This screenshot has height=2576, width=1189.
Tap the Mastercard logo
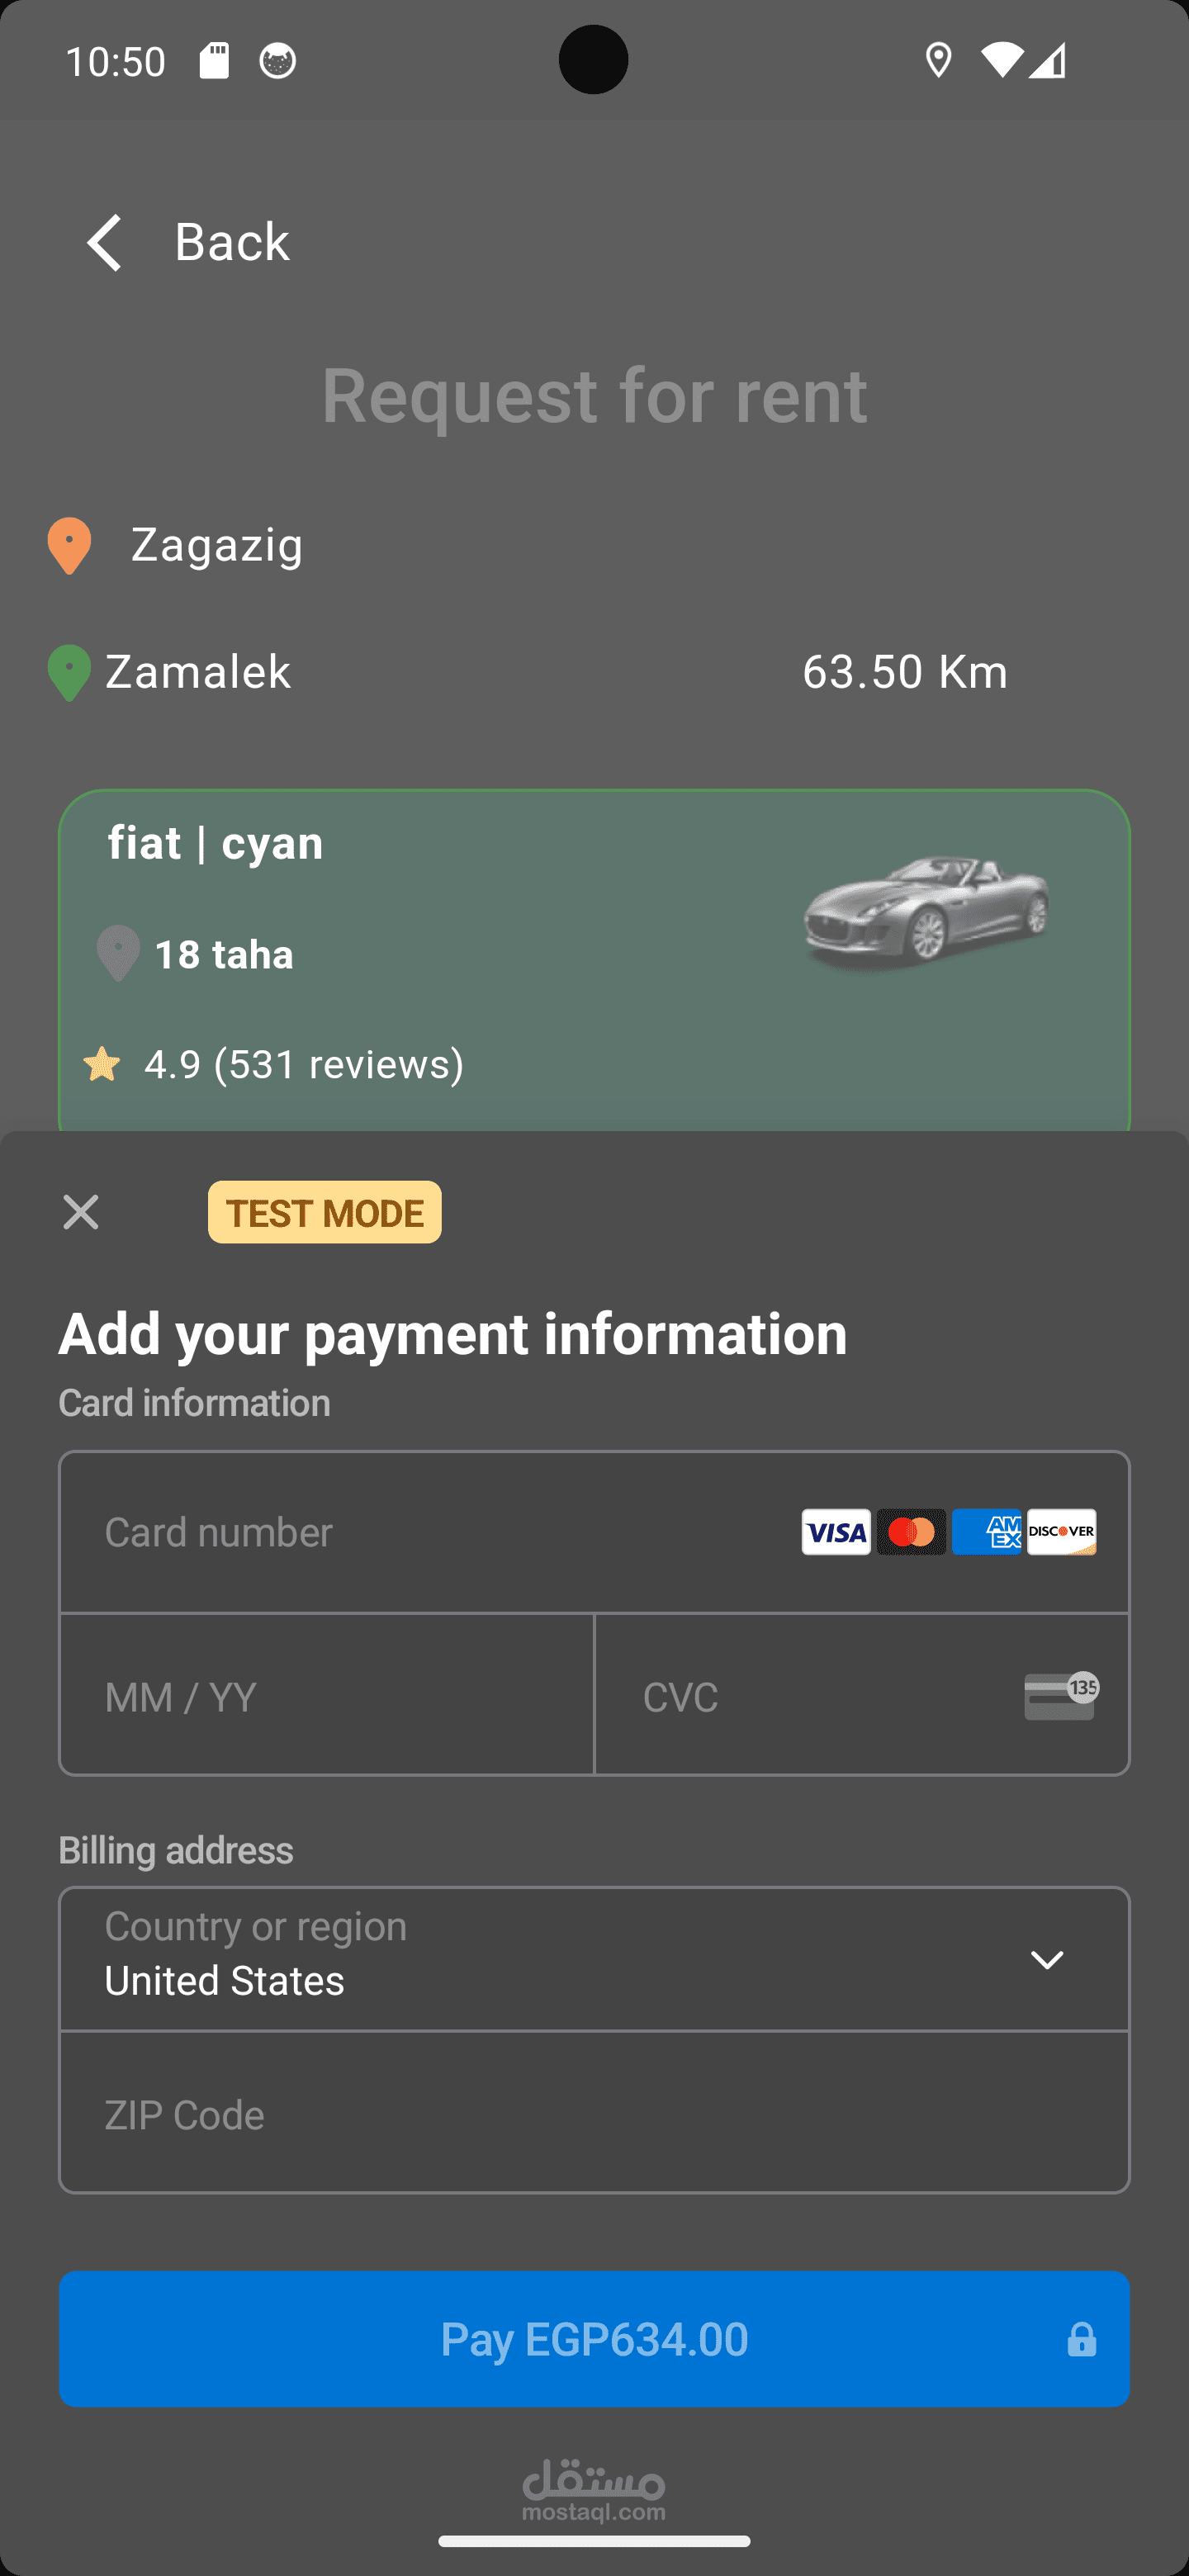pos(911,1532)
